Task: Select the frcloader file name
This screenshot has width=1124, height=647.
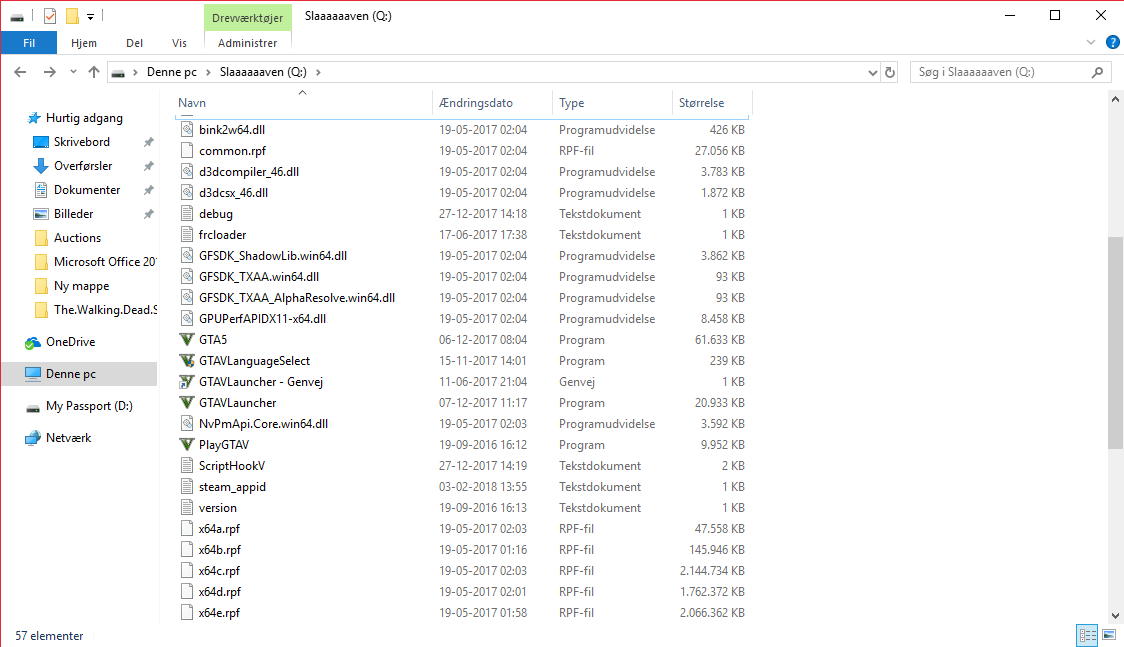Action: pyautogui.click(x=222, y=234)
